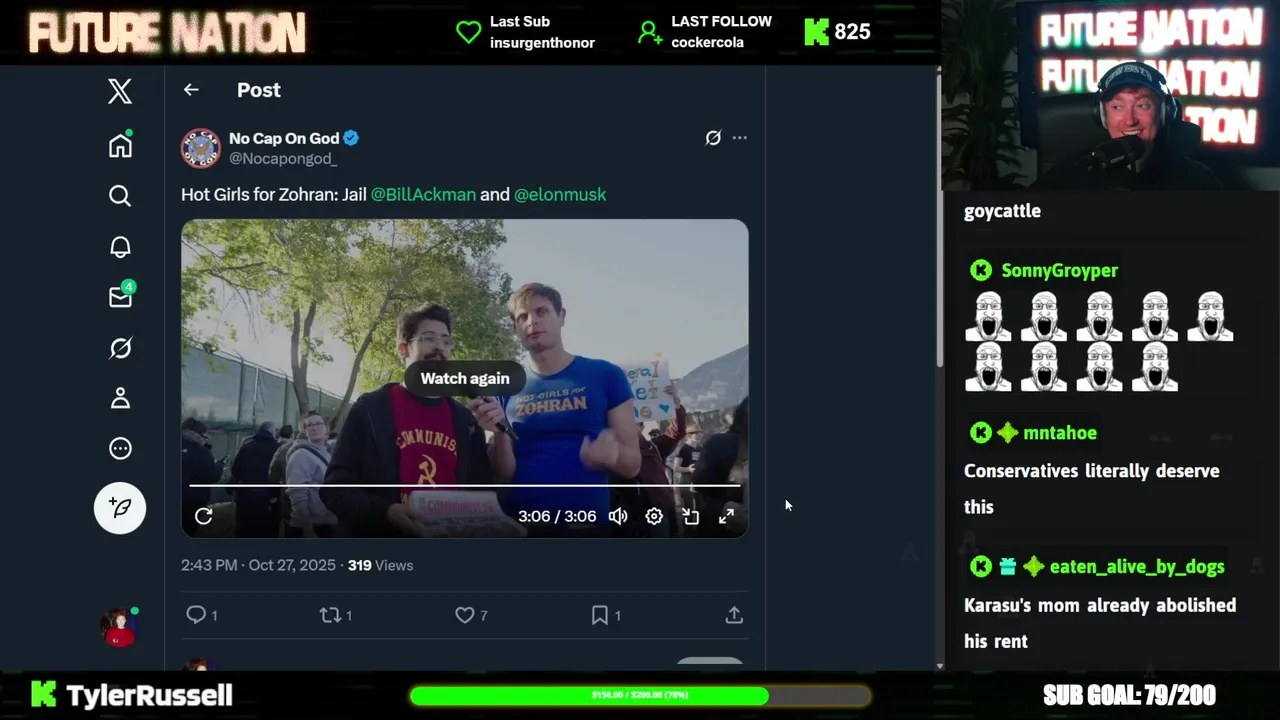Click cockercola follower name
1280x720 pixels.
[707, 43]
